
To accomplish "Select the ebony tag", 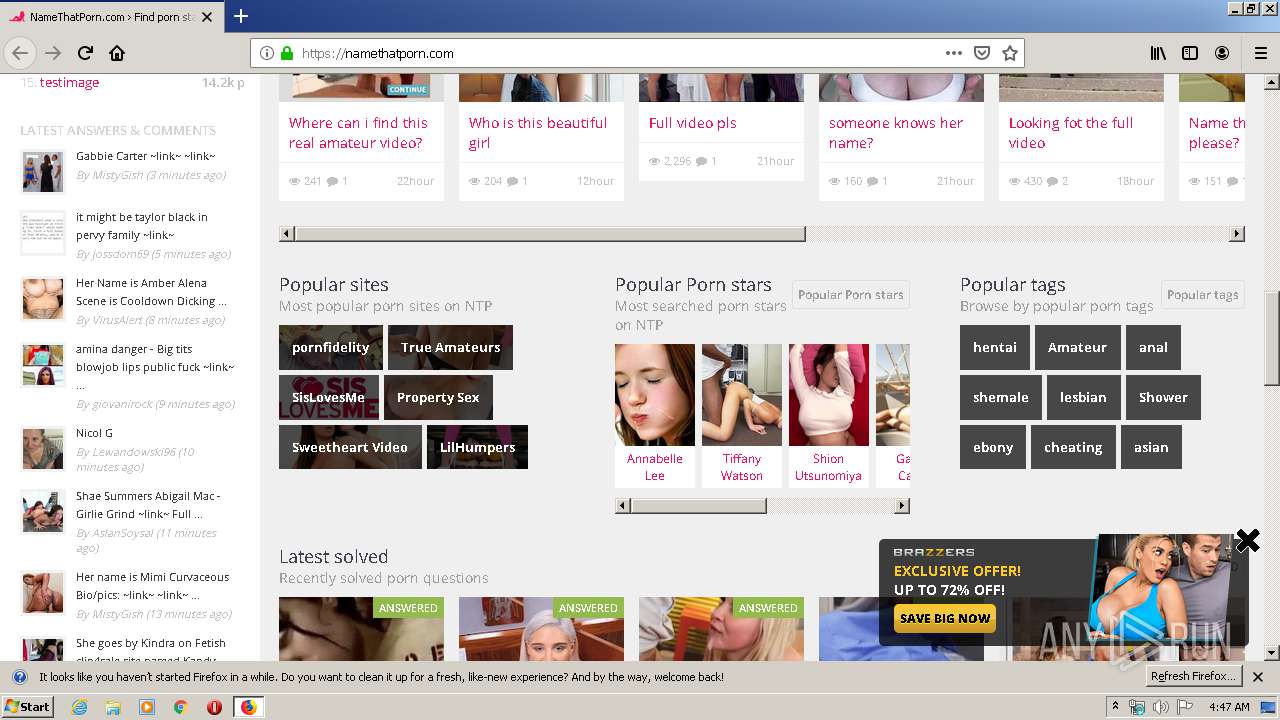I will tap(993, 447).
